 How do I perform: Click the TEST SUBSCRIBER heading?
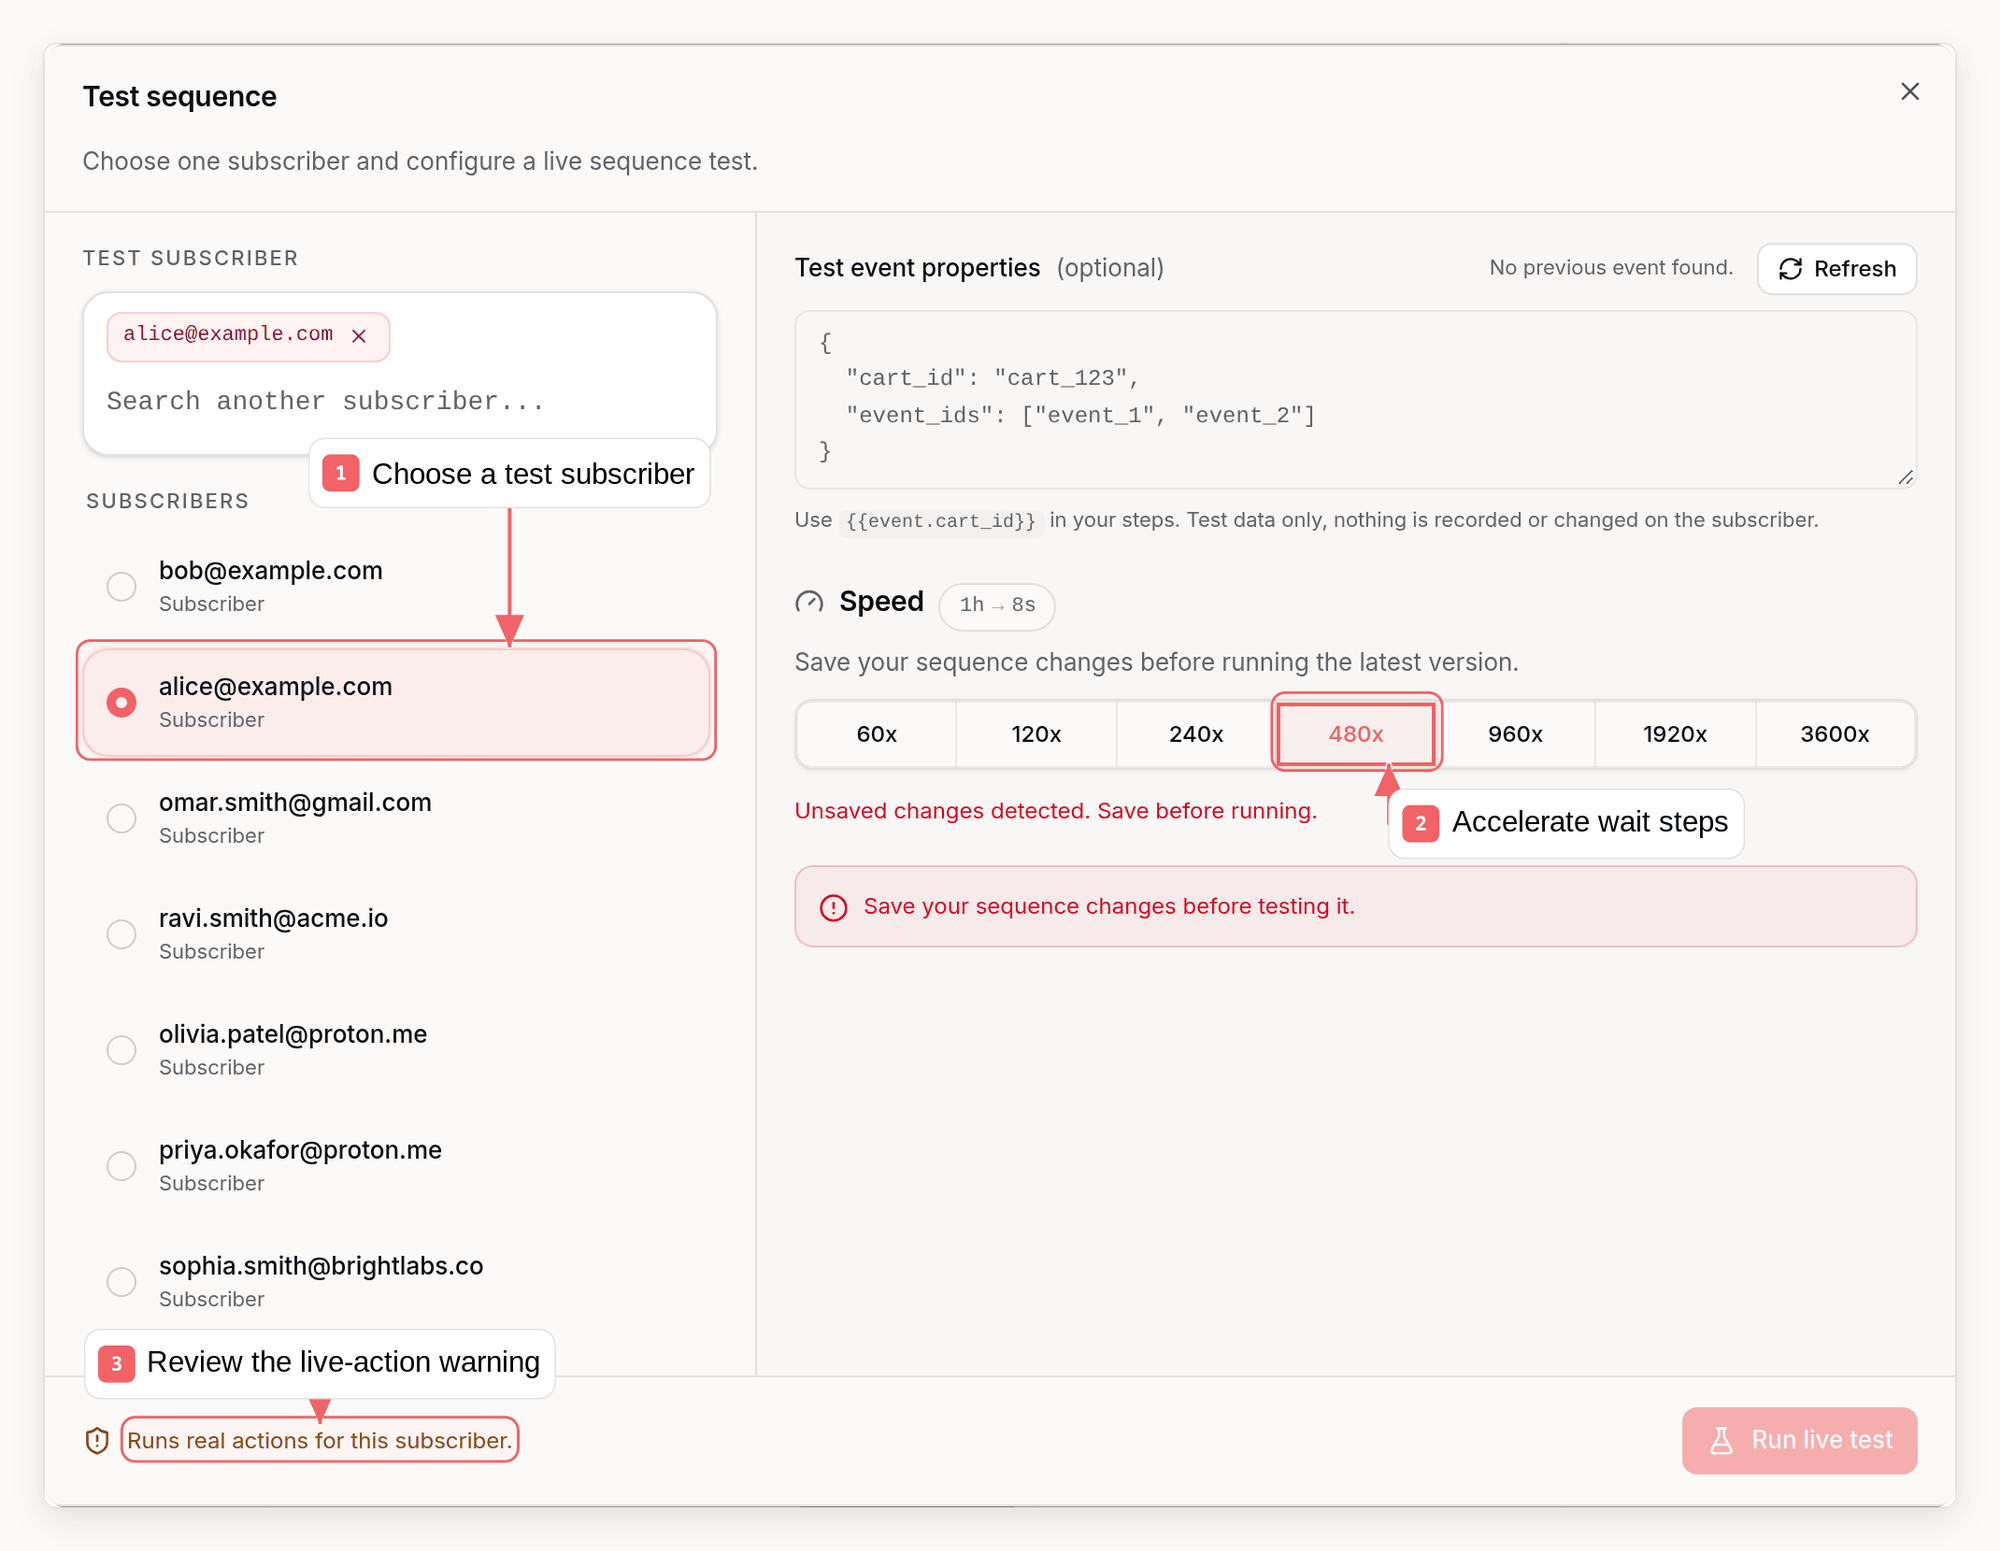coord(190,258)
